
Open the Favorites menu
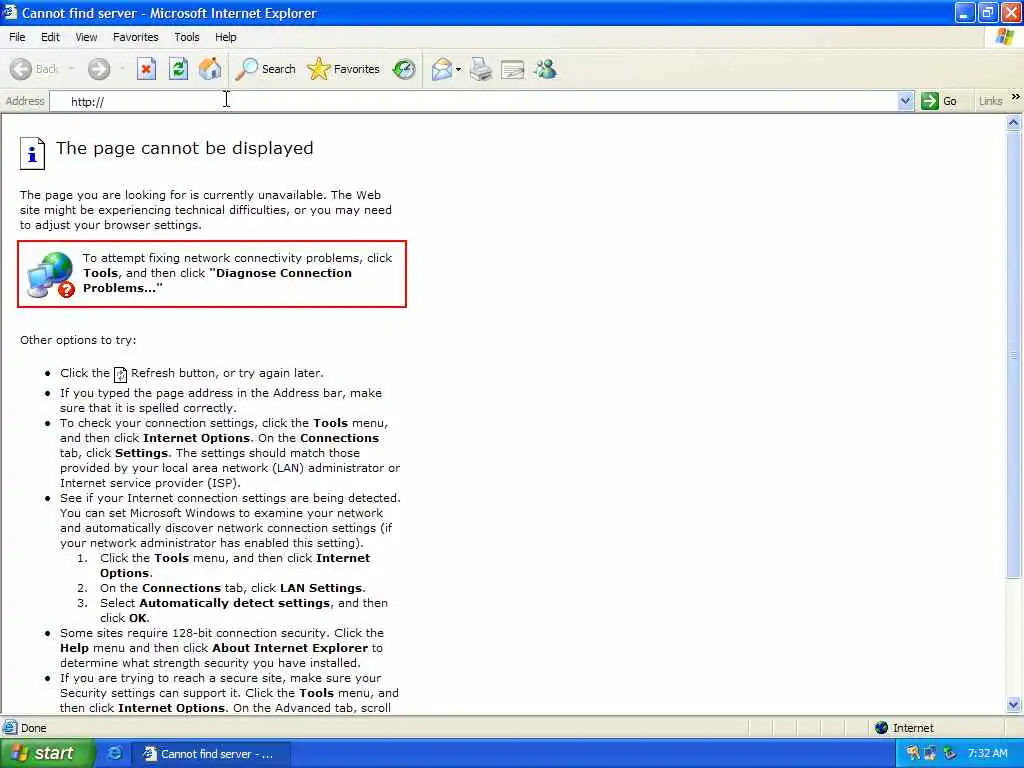click(136, 37)
